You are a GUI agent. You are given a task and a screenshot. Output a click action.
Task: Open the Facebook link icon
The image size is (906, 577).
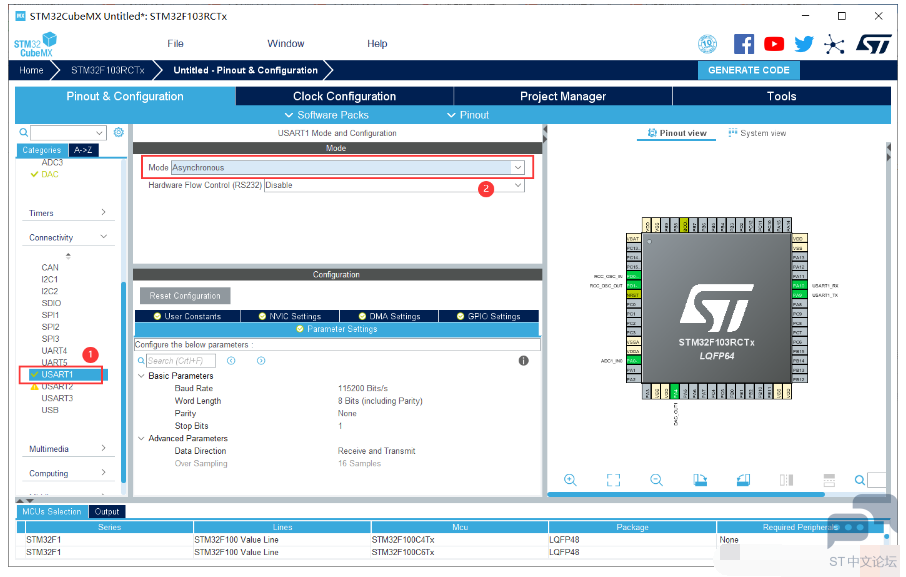744,44
